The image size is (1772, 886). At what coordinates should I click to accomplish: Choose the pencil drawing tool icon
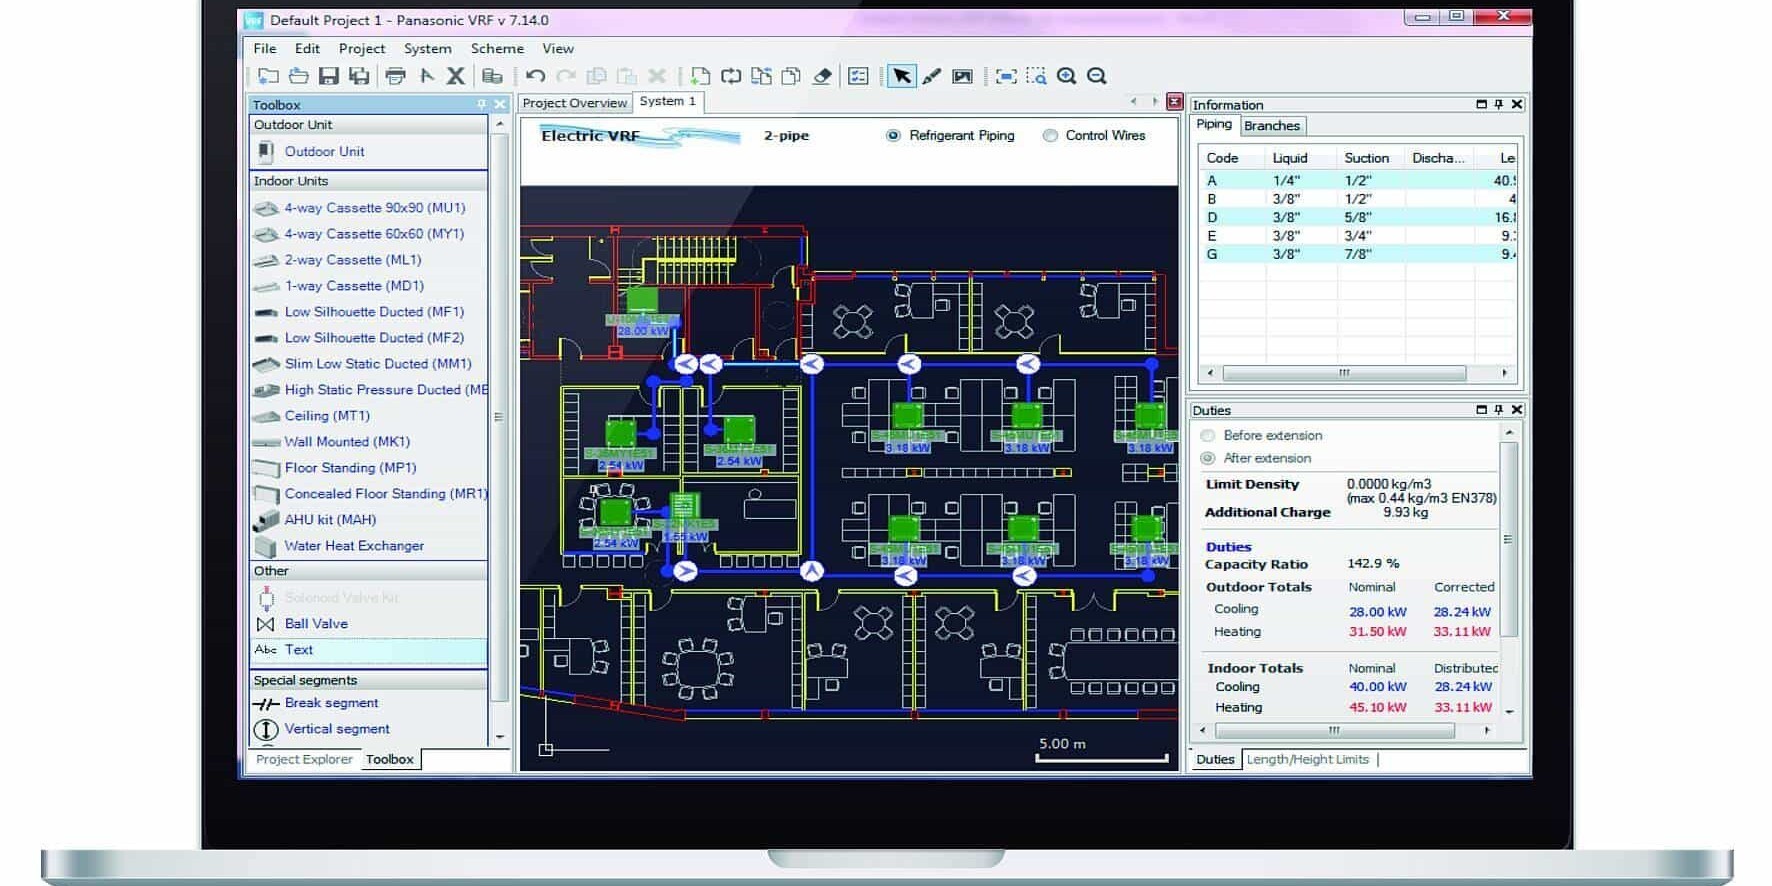tap(932, 76)
